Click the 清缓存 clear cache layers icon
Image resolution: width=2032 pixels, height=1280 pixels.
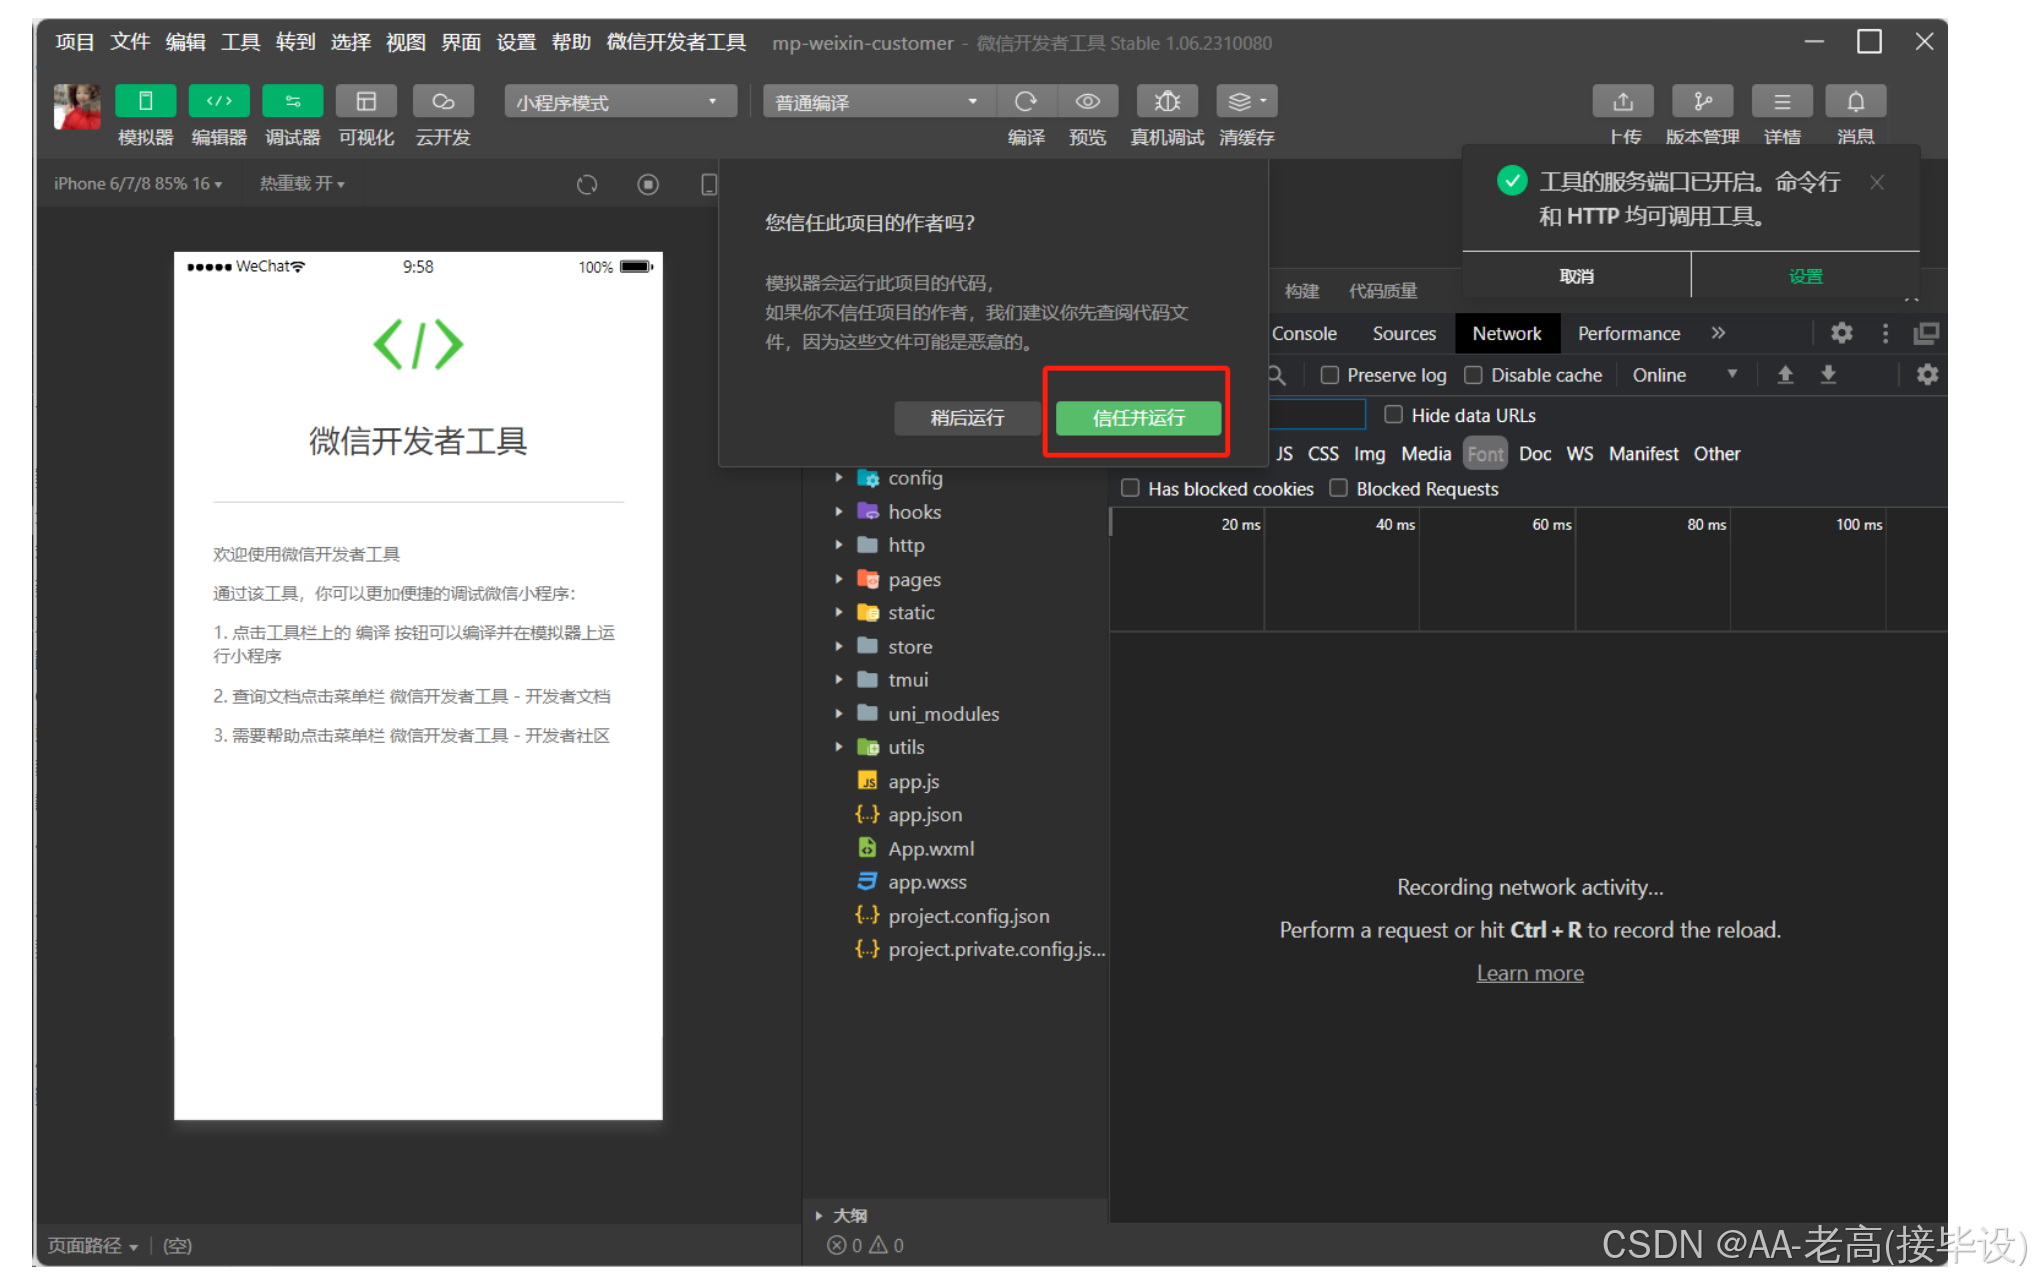click(1246, 101)
